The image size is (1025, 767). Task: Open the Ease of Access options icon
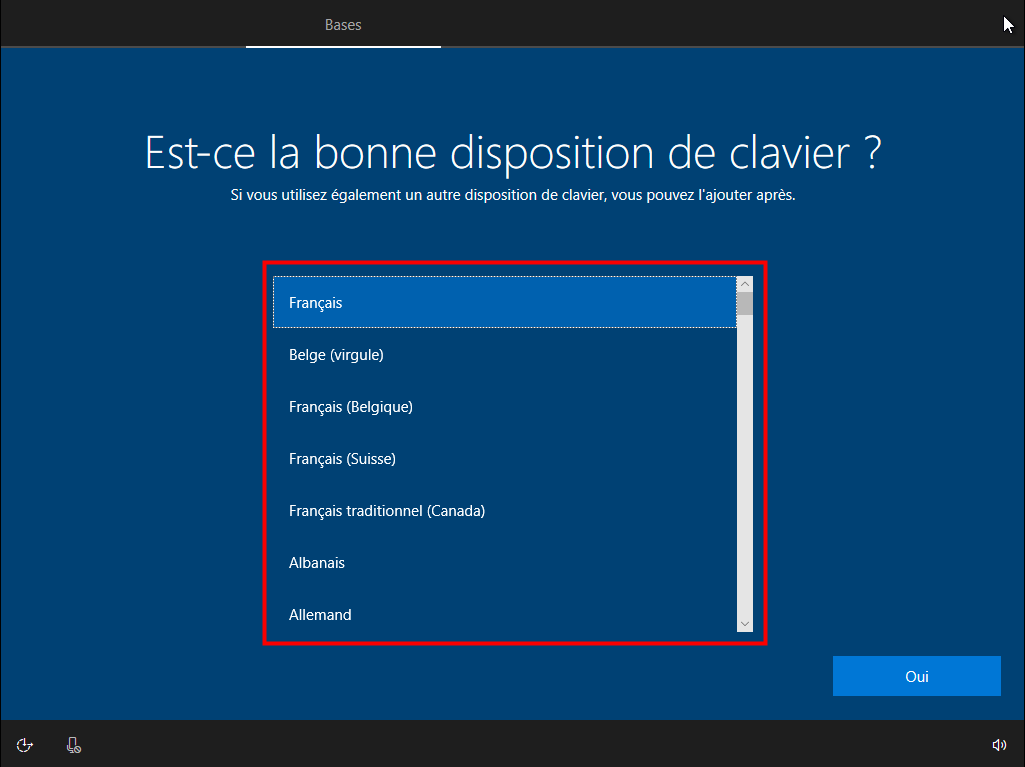point(25,744)
